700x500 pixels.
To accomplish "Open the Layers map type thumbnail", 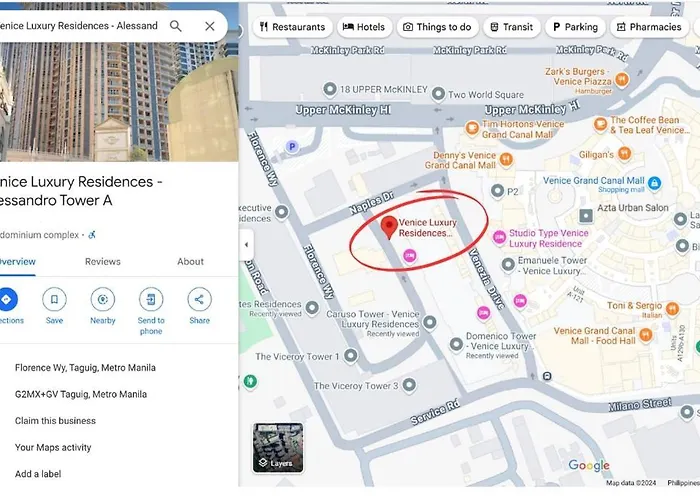I will click(x=278, y=448).
